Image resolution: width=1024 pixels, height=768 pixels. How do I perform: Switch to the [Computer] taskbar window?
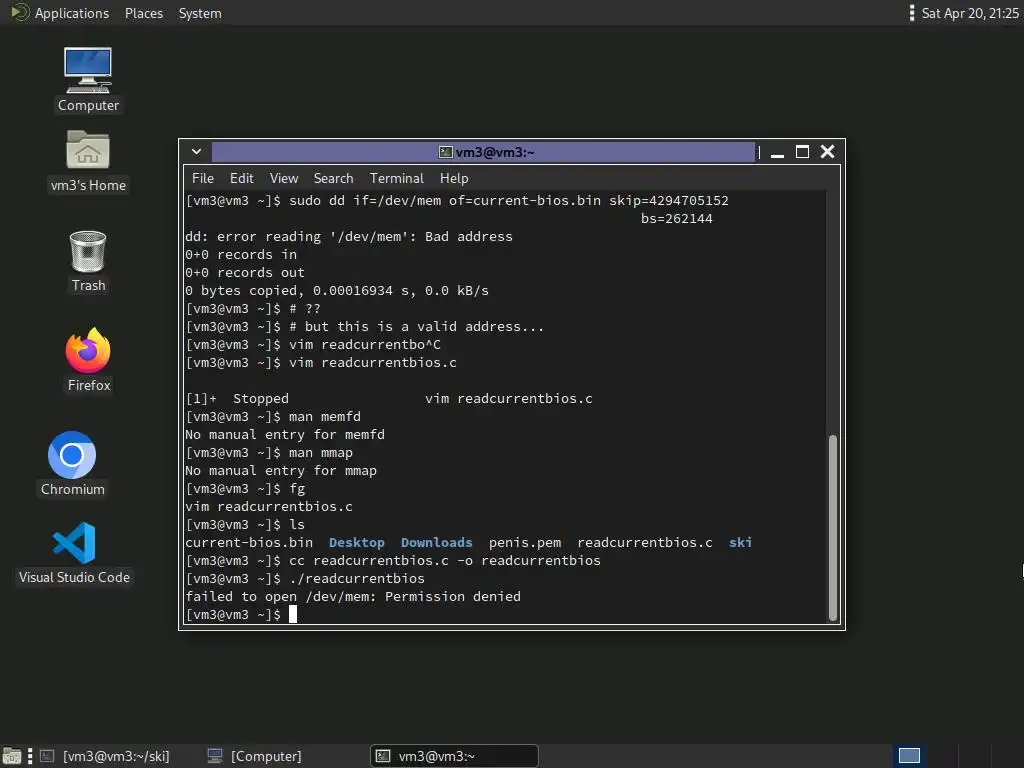256,756
